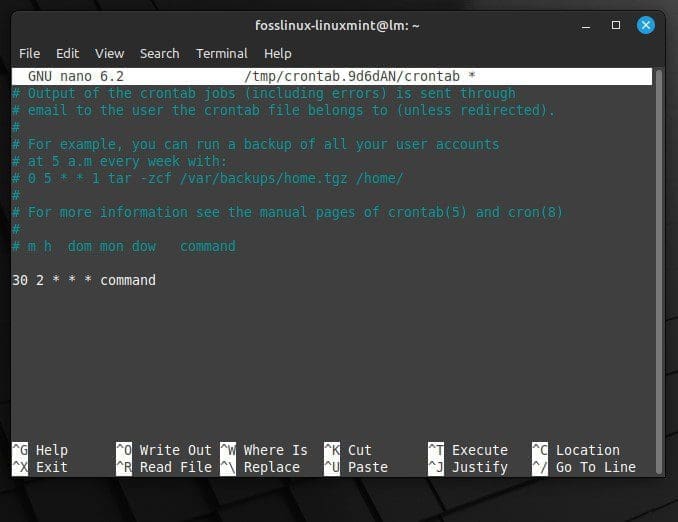Click the ^G Help shortcut
Image resolution: width=678 pixels, height=522 pixels.
point(40,450)
